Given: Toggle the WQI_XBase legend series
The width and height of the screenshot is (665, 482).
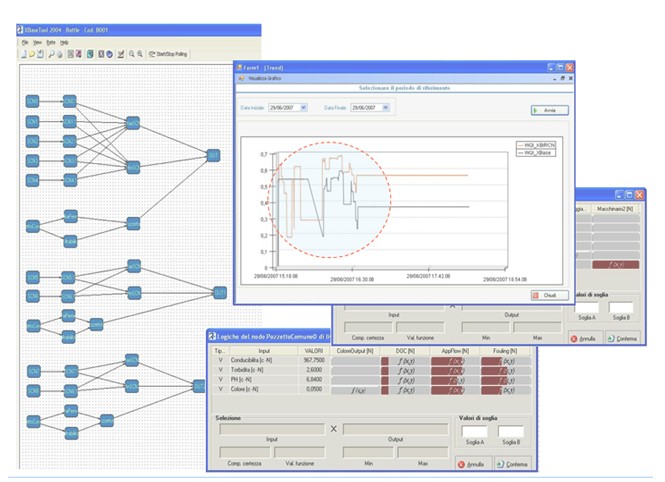Looking at the screenshot, I should (539, 150).
